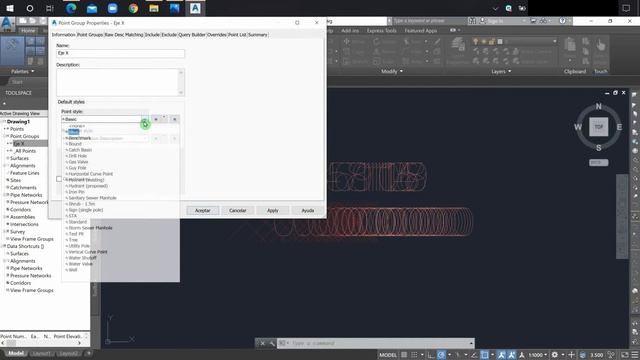Open the status bar customization menu icon
640x360 pixels.
coord(635,355)
